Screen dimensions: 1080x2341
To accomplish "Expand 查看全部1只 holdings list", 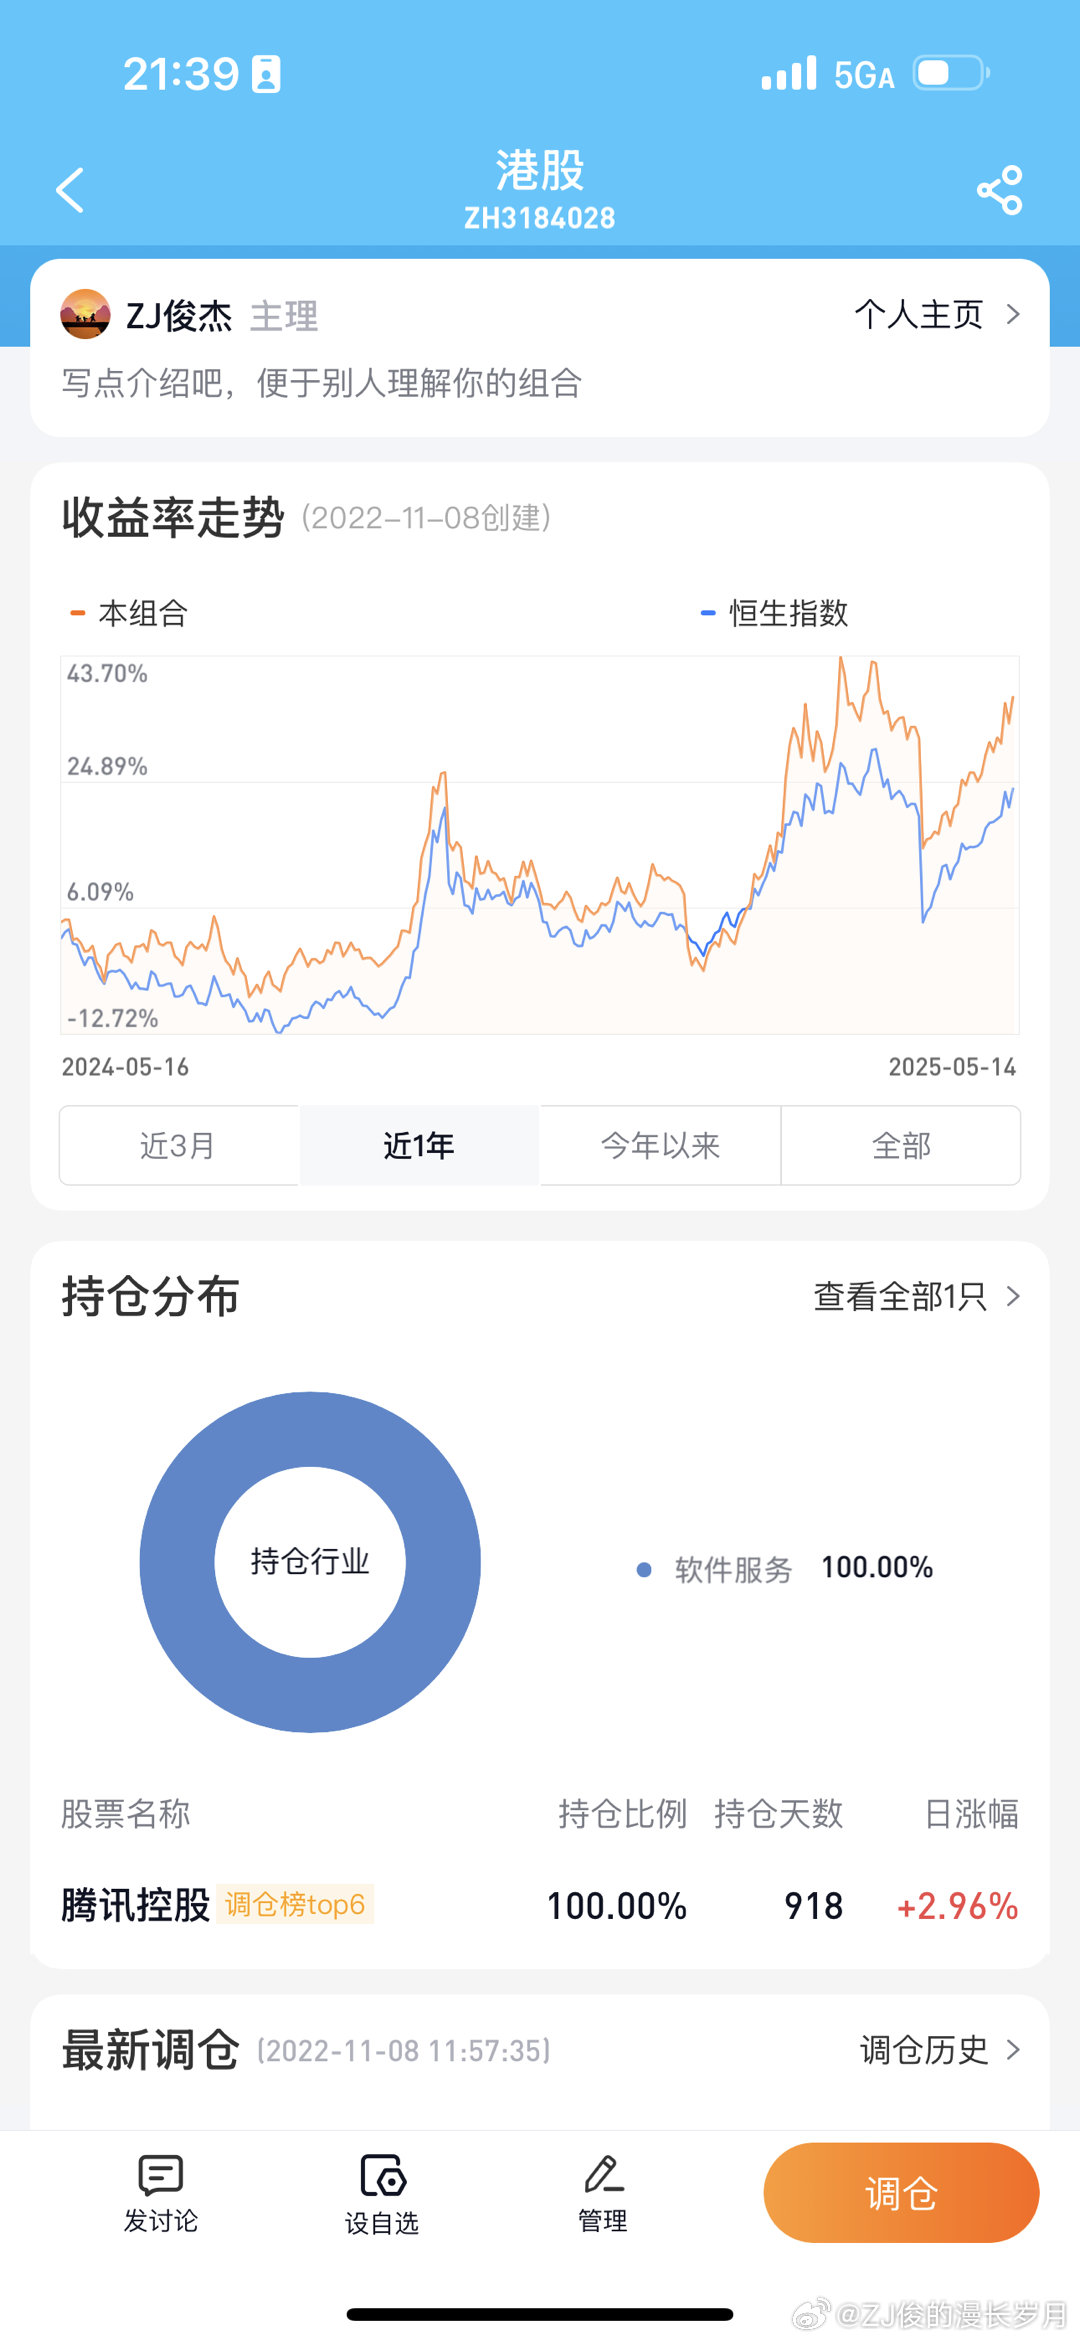I will [x=916, y=1297].
